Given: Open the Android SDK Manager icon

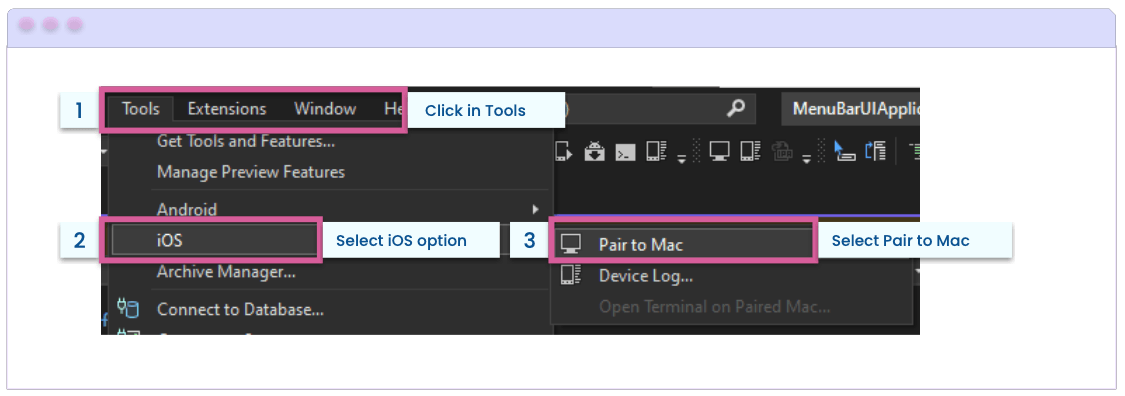Looking at the screenshot, I should click(x=595, y=151).
